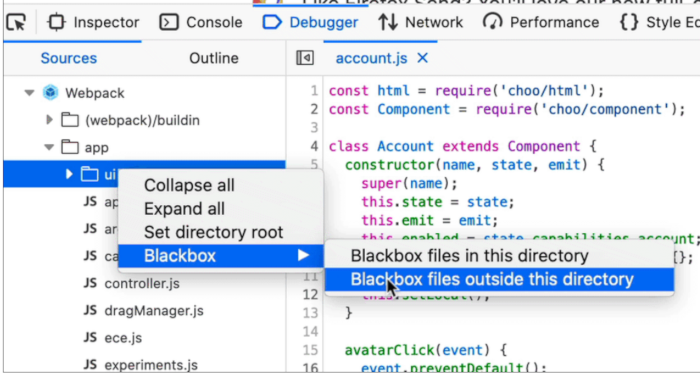This screenshot has height=374, width=700.
Task: Expand the (webpack)/buildin folder
Action: tap(50, 120)
